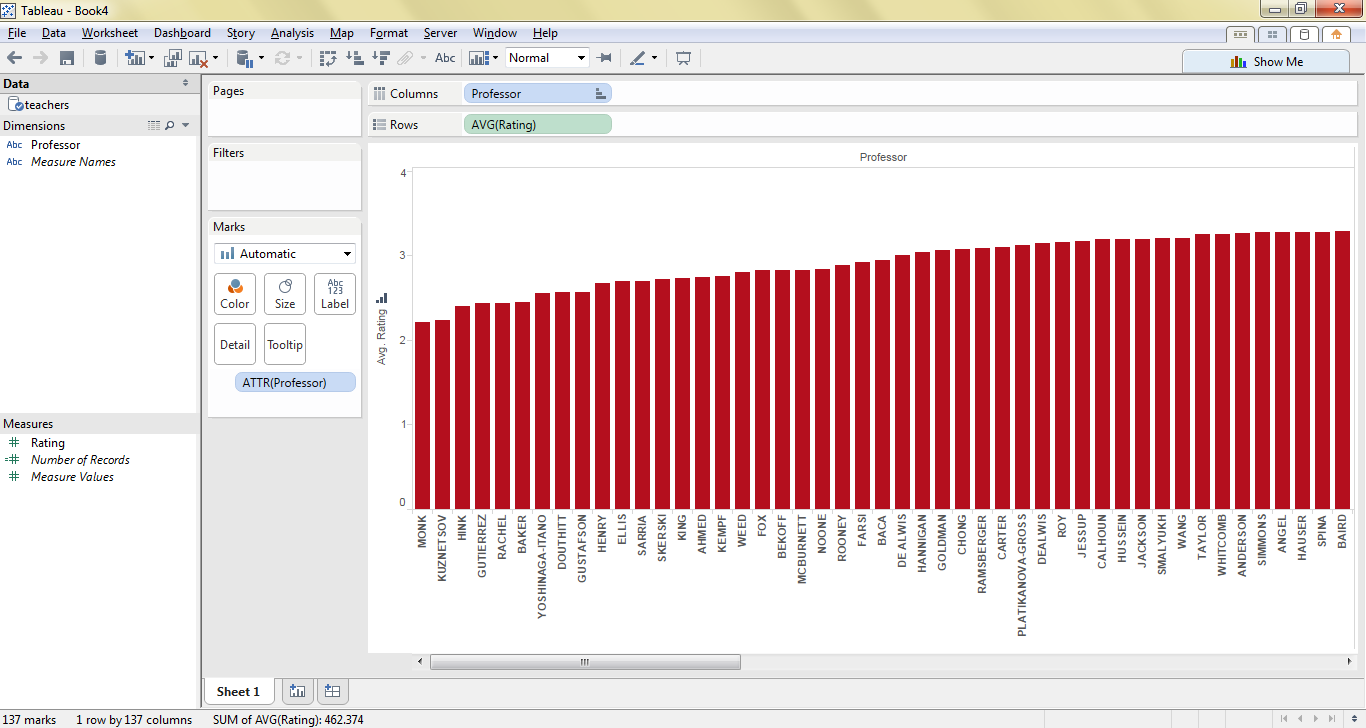Add a new worksheet from the bottom tab
The image size is (1366, 728).
[x=297, y=691]
